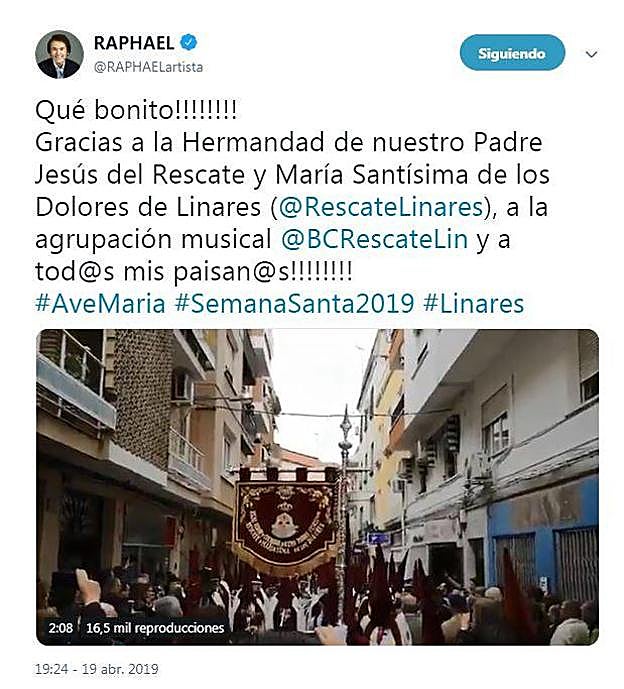Open the #Linares hashtag

(474, 304)
